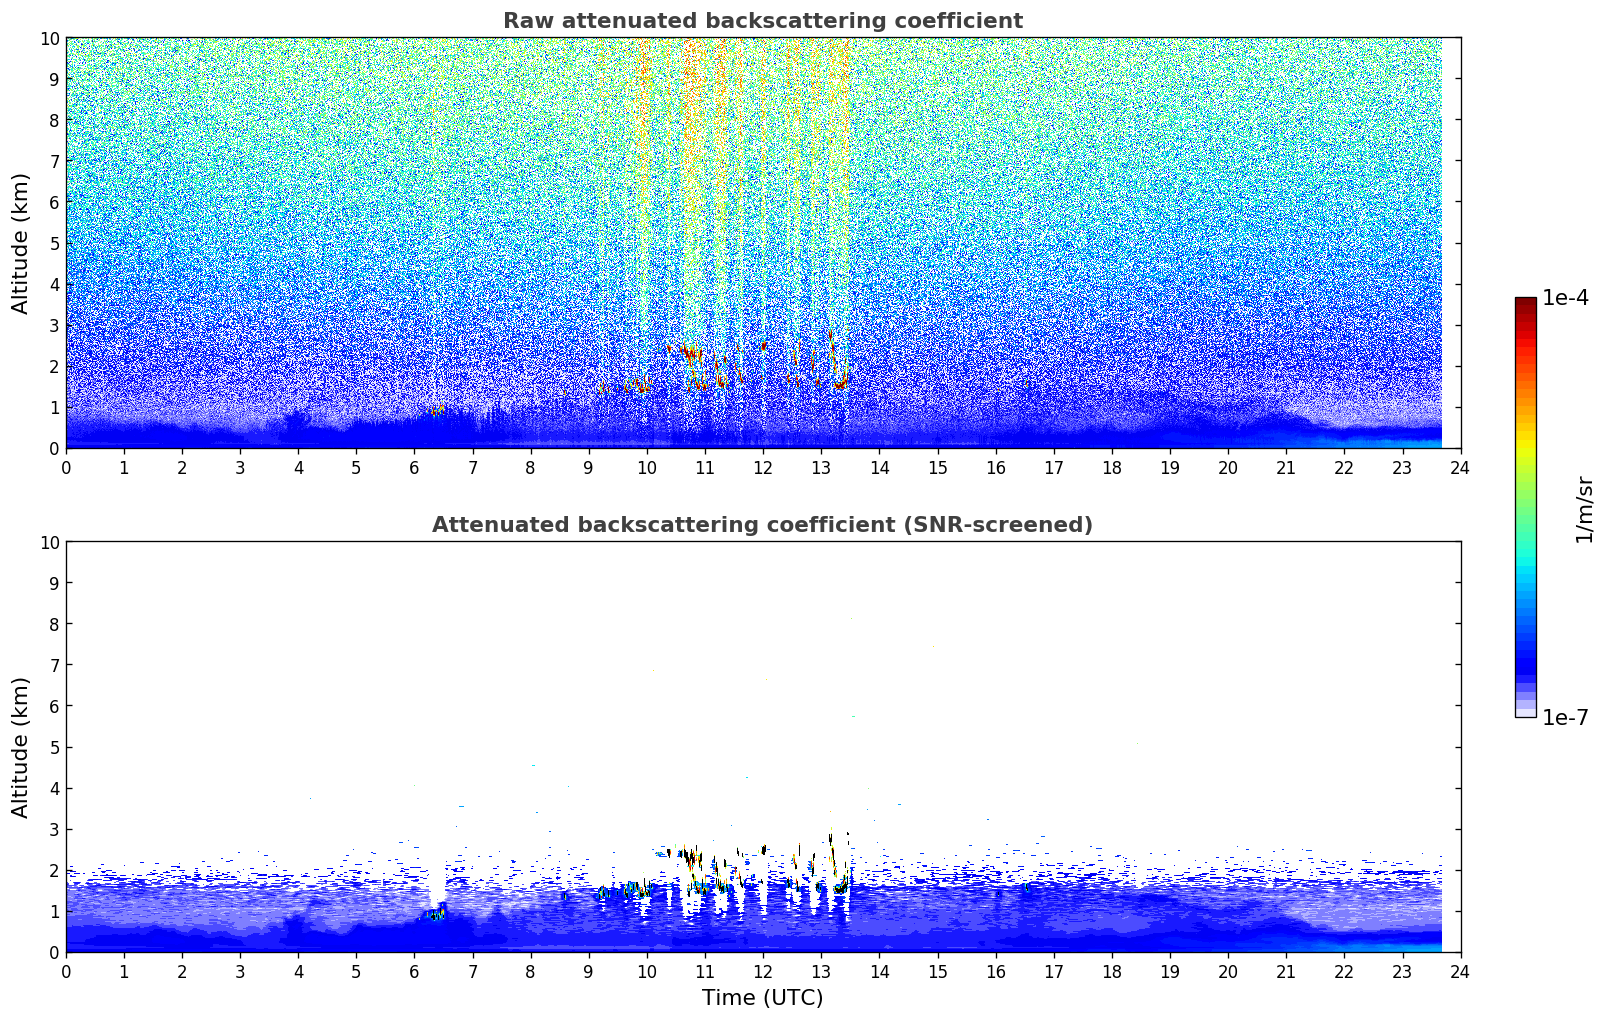Screen dimensions: 1606x1020
Task: Click altitude tick '7' on the SNR-screened plot
Action: (x=54, y=665)
